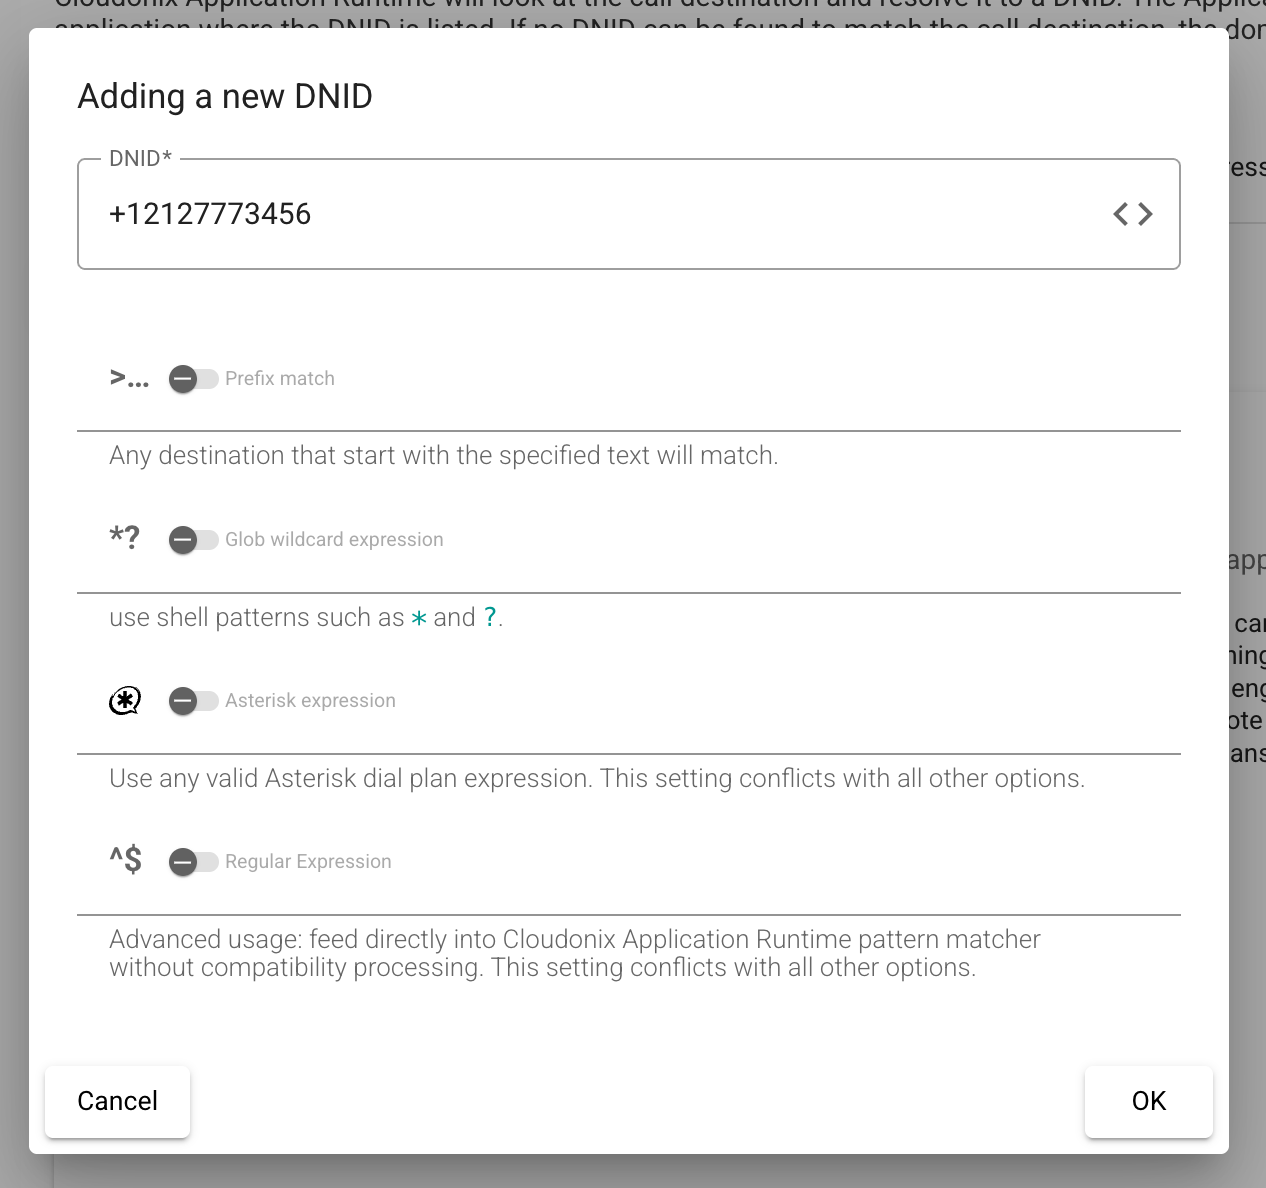The image size is (1266, 1188).
Task: Click the regular expression '^$' icon
Action: click(x=126, y=860)
